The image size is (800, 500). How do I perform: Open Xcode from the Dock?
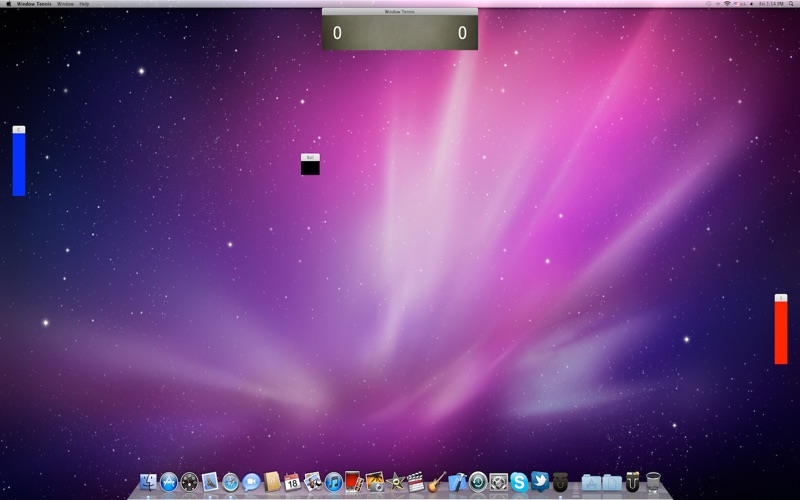point(457,482)
